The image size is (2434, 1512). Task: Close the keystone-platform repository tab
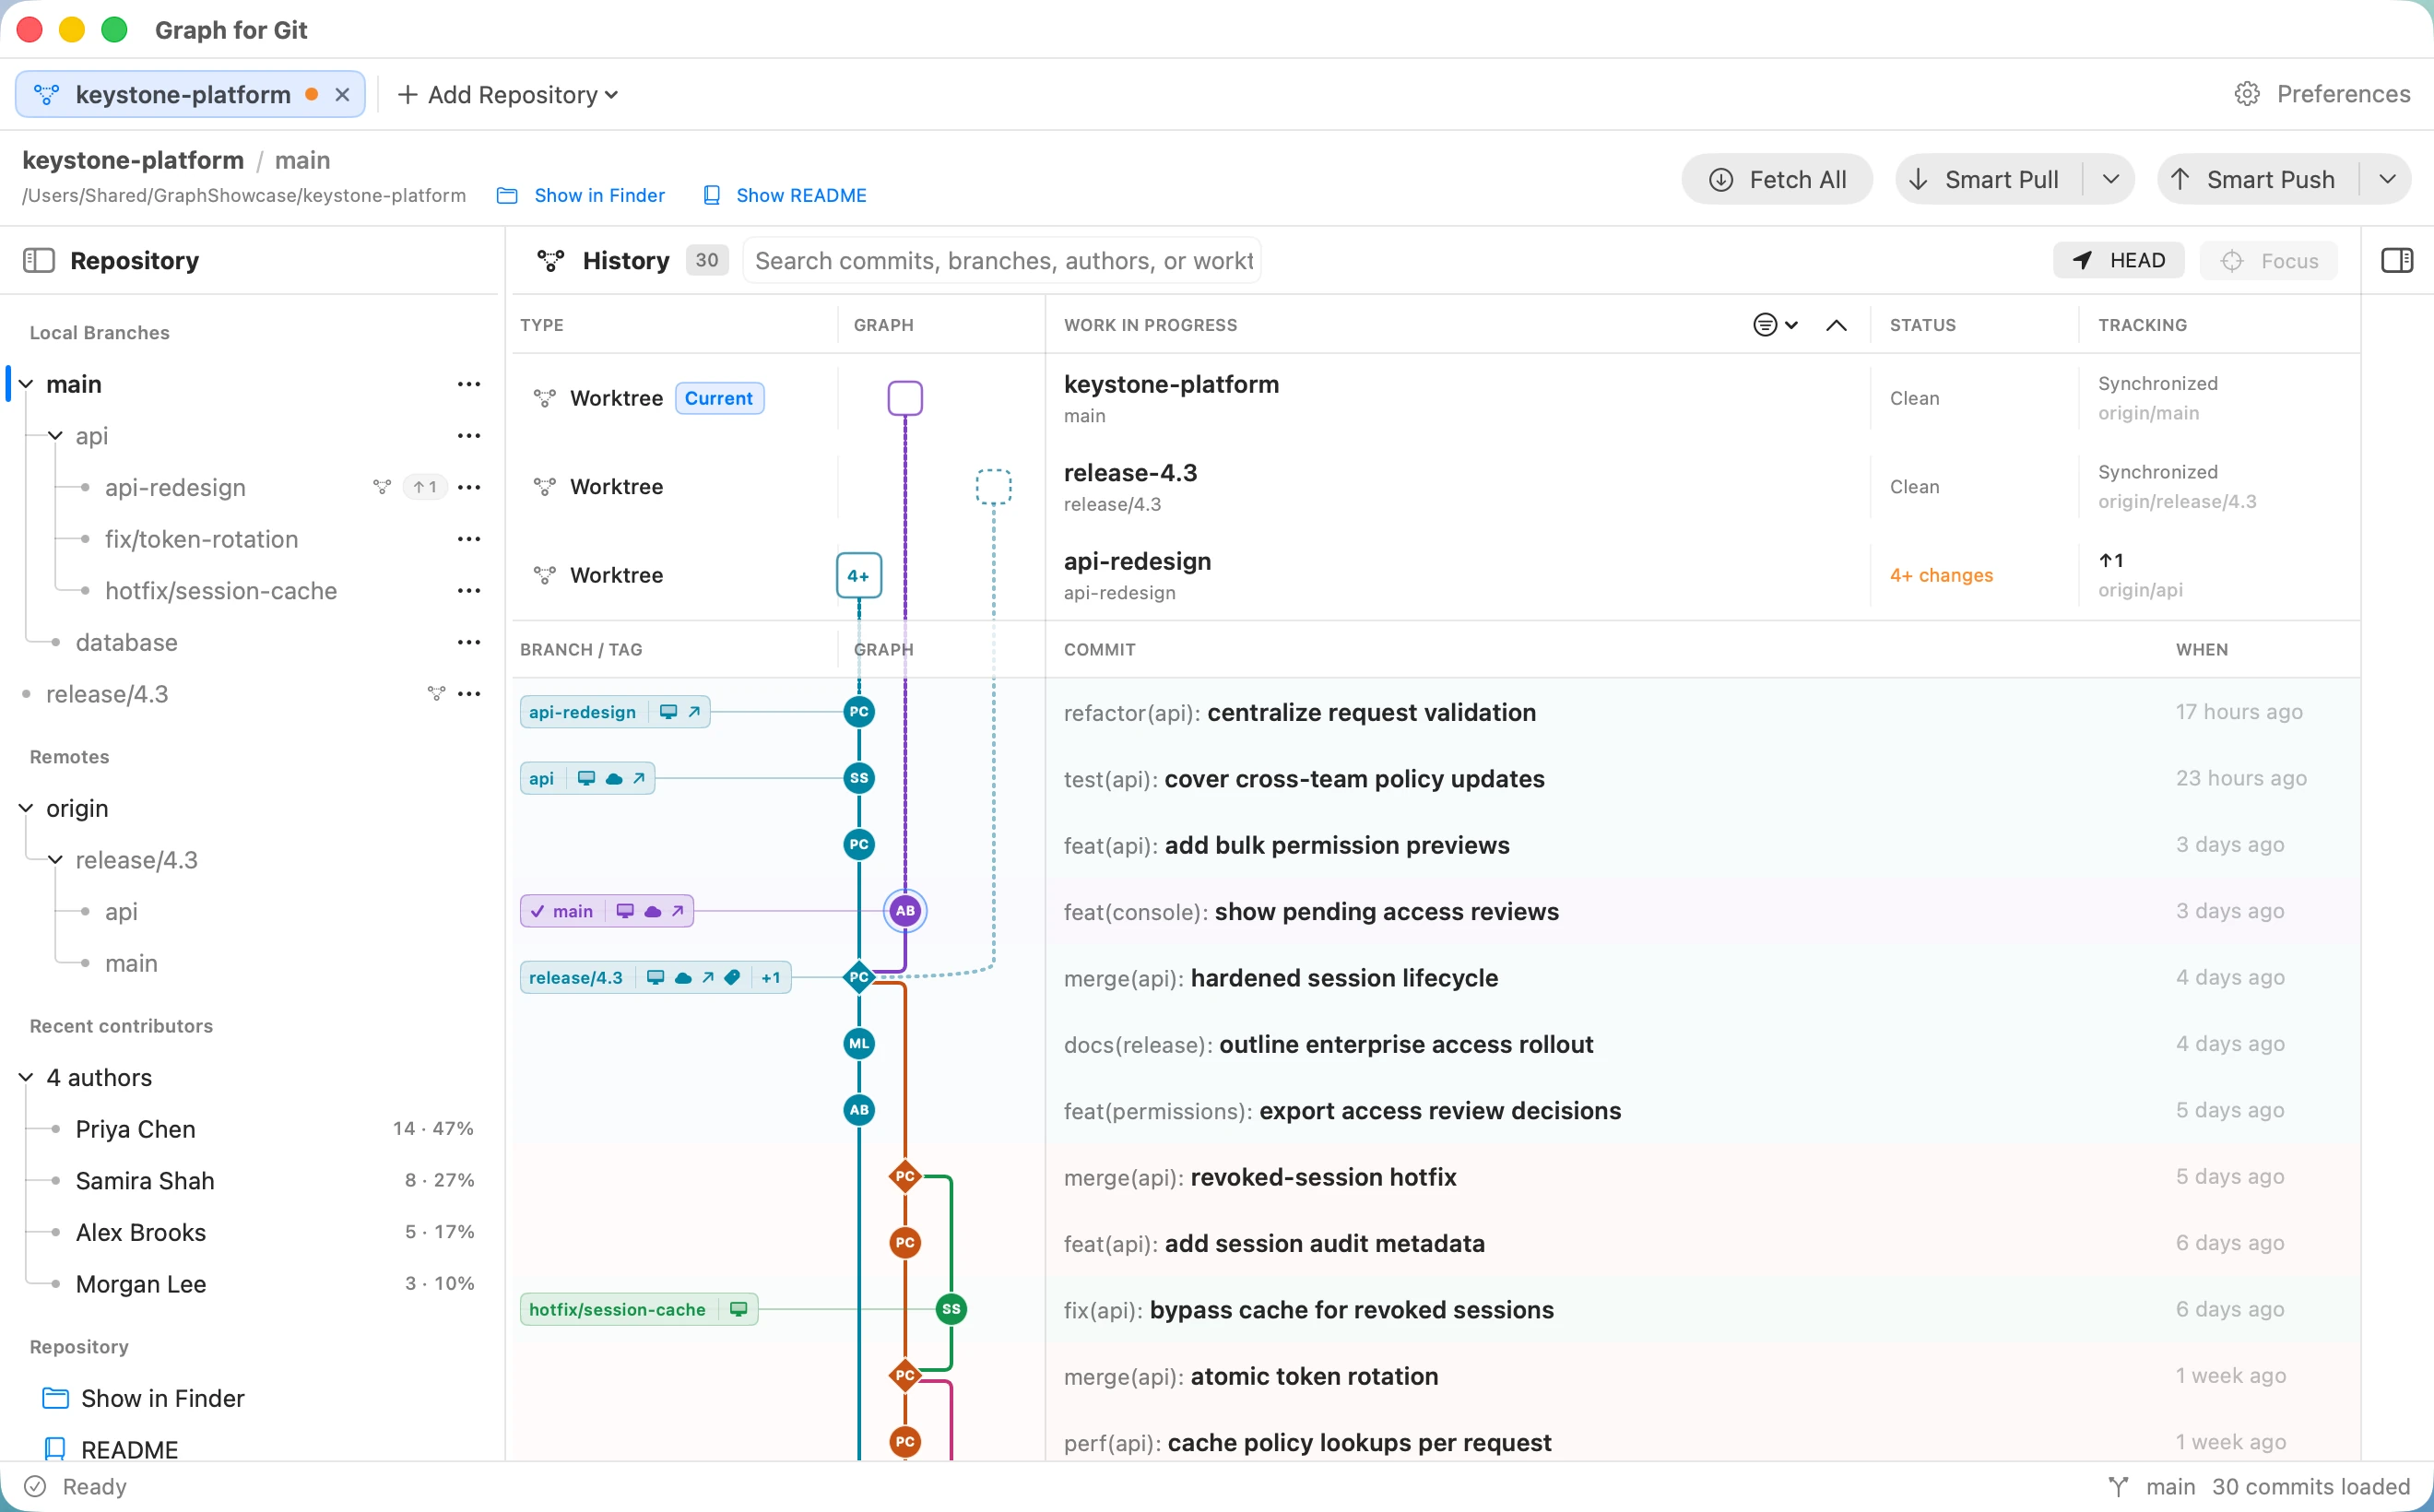(342, 94)
